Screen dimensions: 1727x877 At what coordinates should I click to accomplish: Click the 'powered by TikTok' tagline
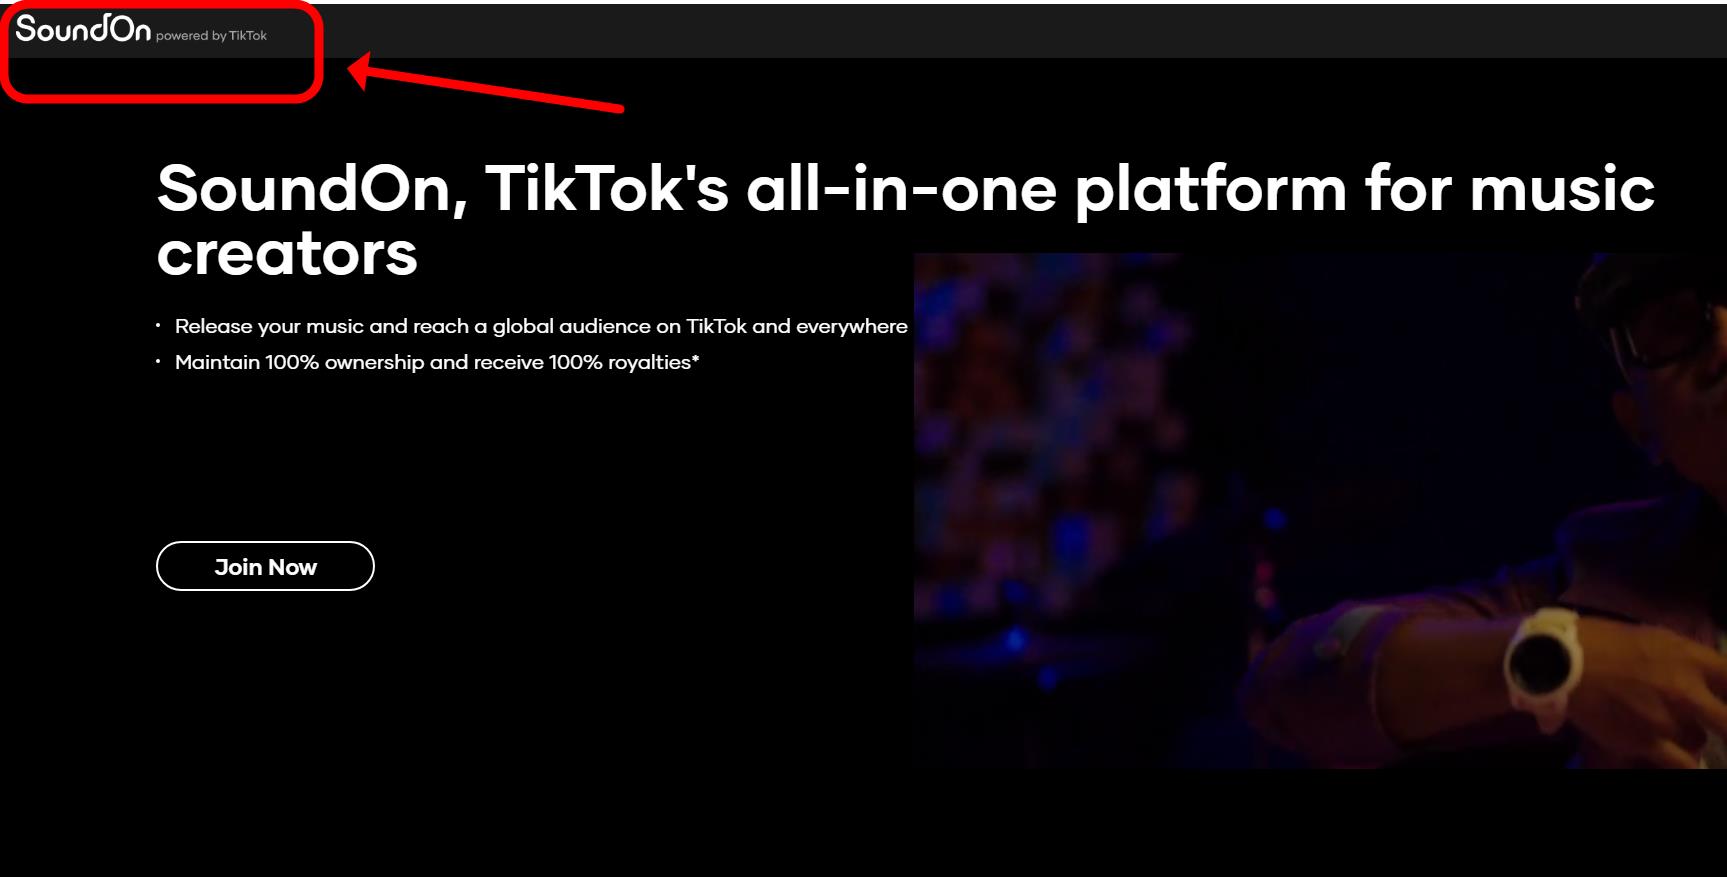[211, 36]
